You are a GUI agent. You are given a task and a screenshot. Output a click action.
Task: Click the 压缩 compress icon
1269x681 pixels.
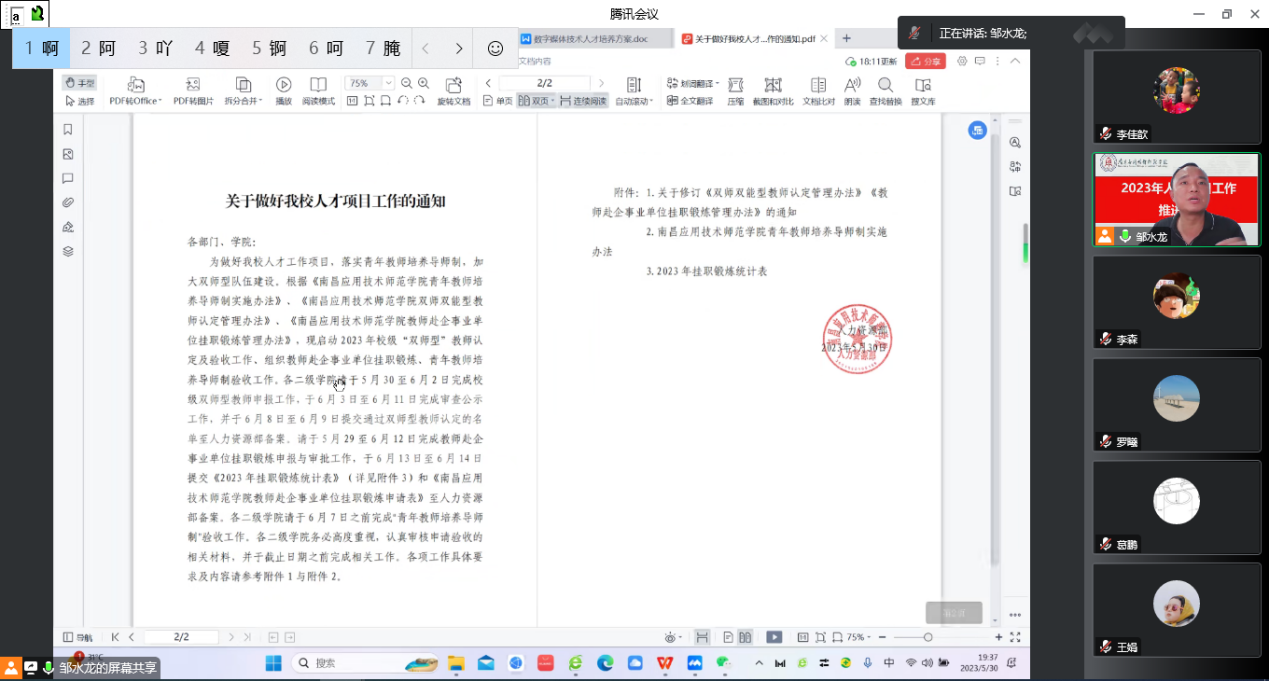(x=735, y=91)
